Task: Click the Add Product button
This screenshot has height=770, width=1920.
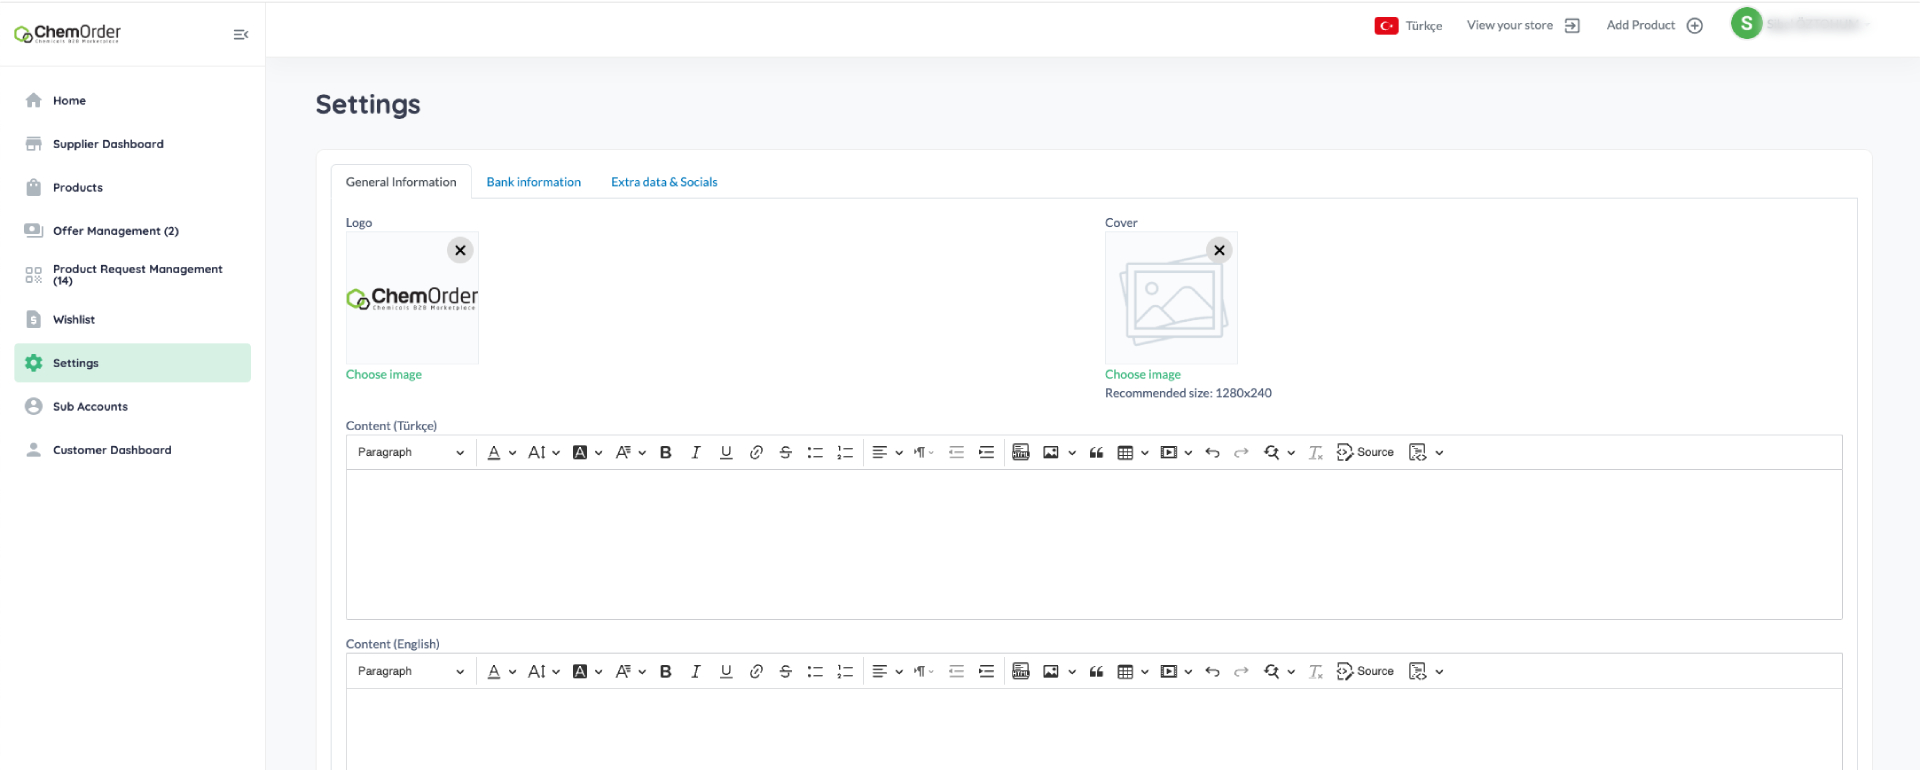Action: point(1653,26)
